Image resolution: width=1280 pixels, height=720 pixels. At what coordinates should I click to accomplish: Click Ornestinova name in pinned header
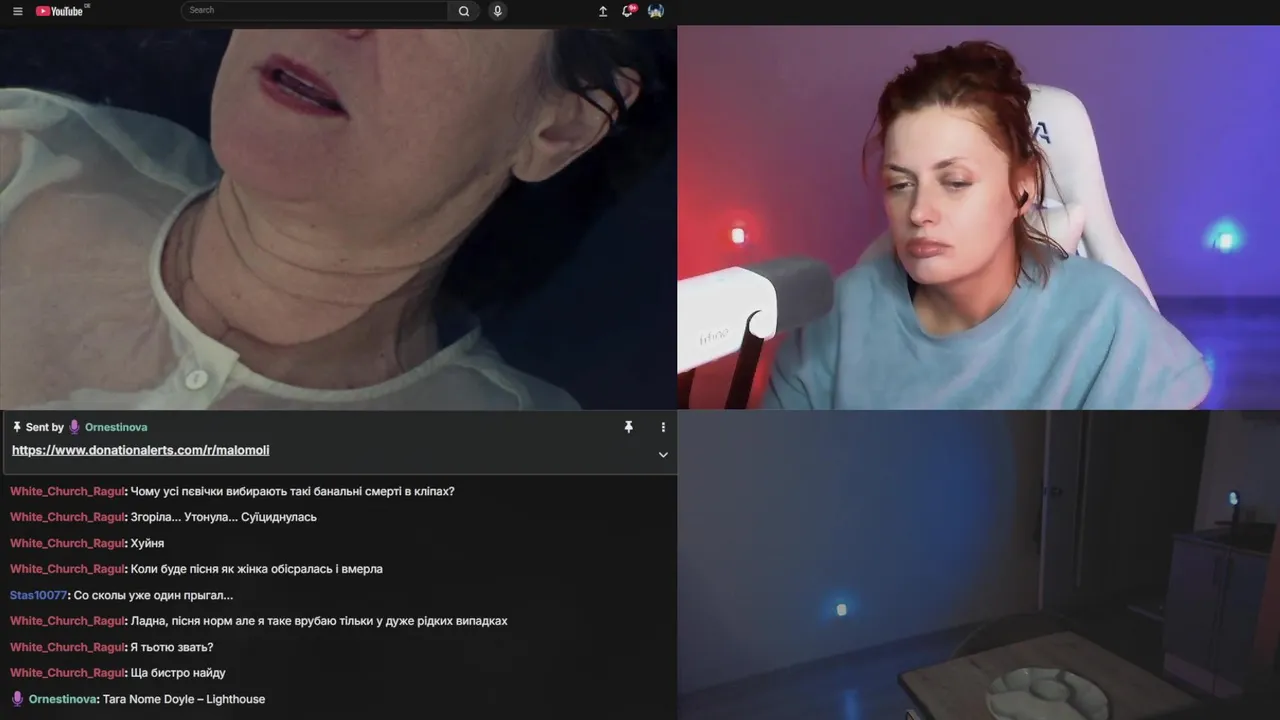[x=116, y=427]
